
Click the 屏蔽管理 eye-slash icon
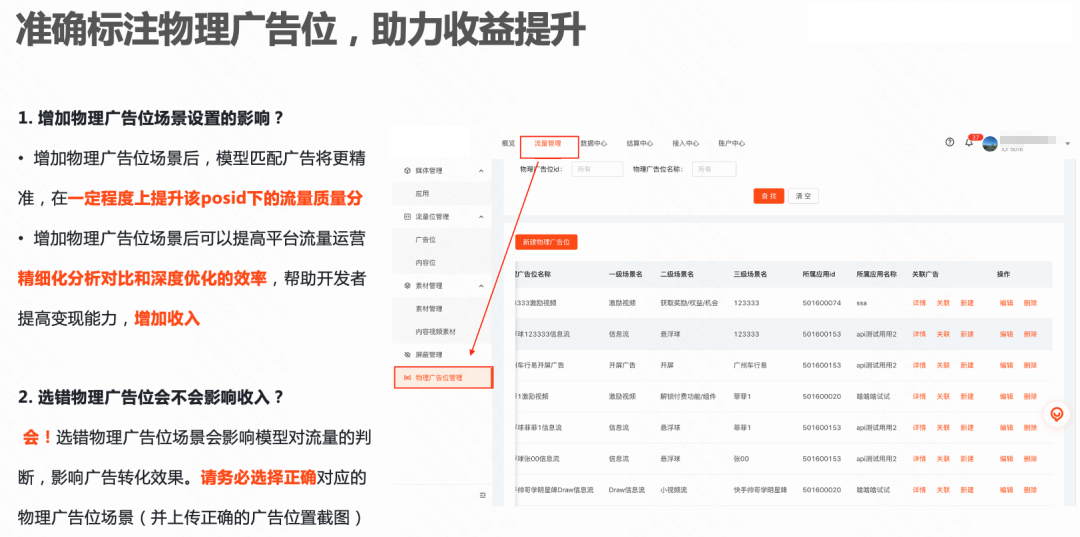click(407, 355)
